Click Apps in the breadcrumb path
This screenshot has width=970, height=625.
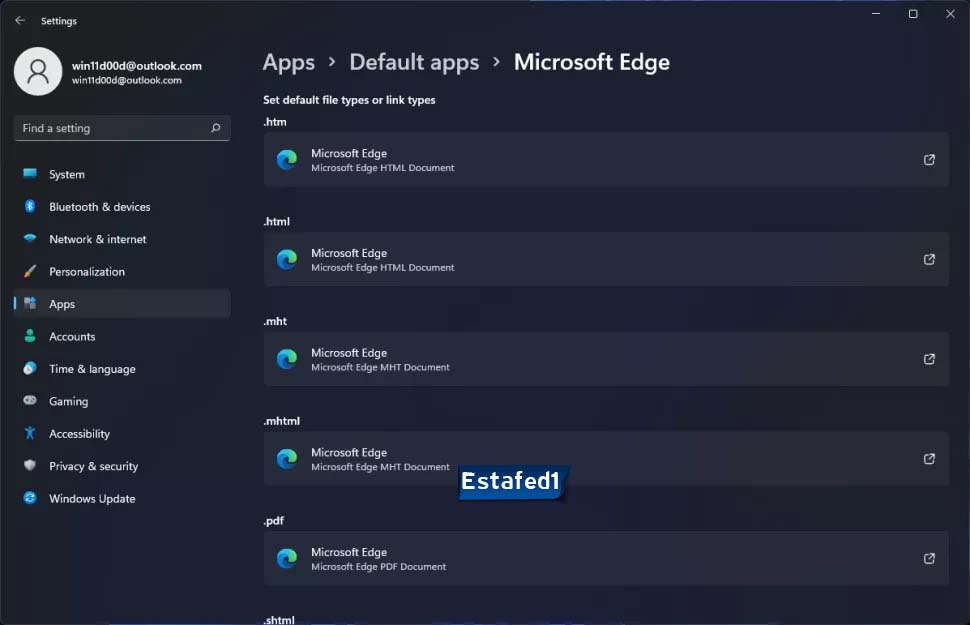(289, 62)
